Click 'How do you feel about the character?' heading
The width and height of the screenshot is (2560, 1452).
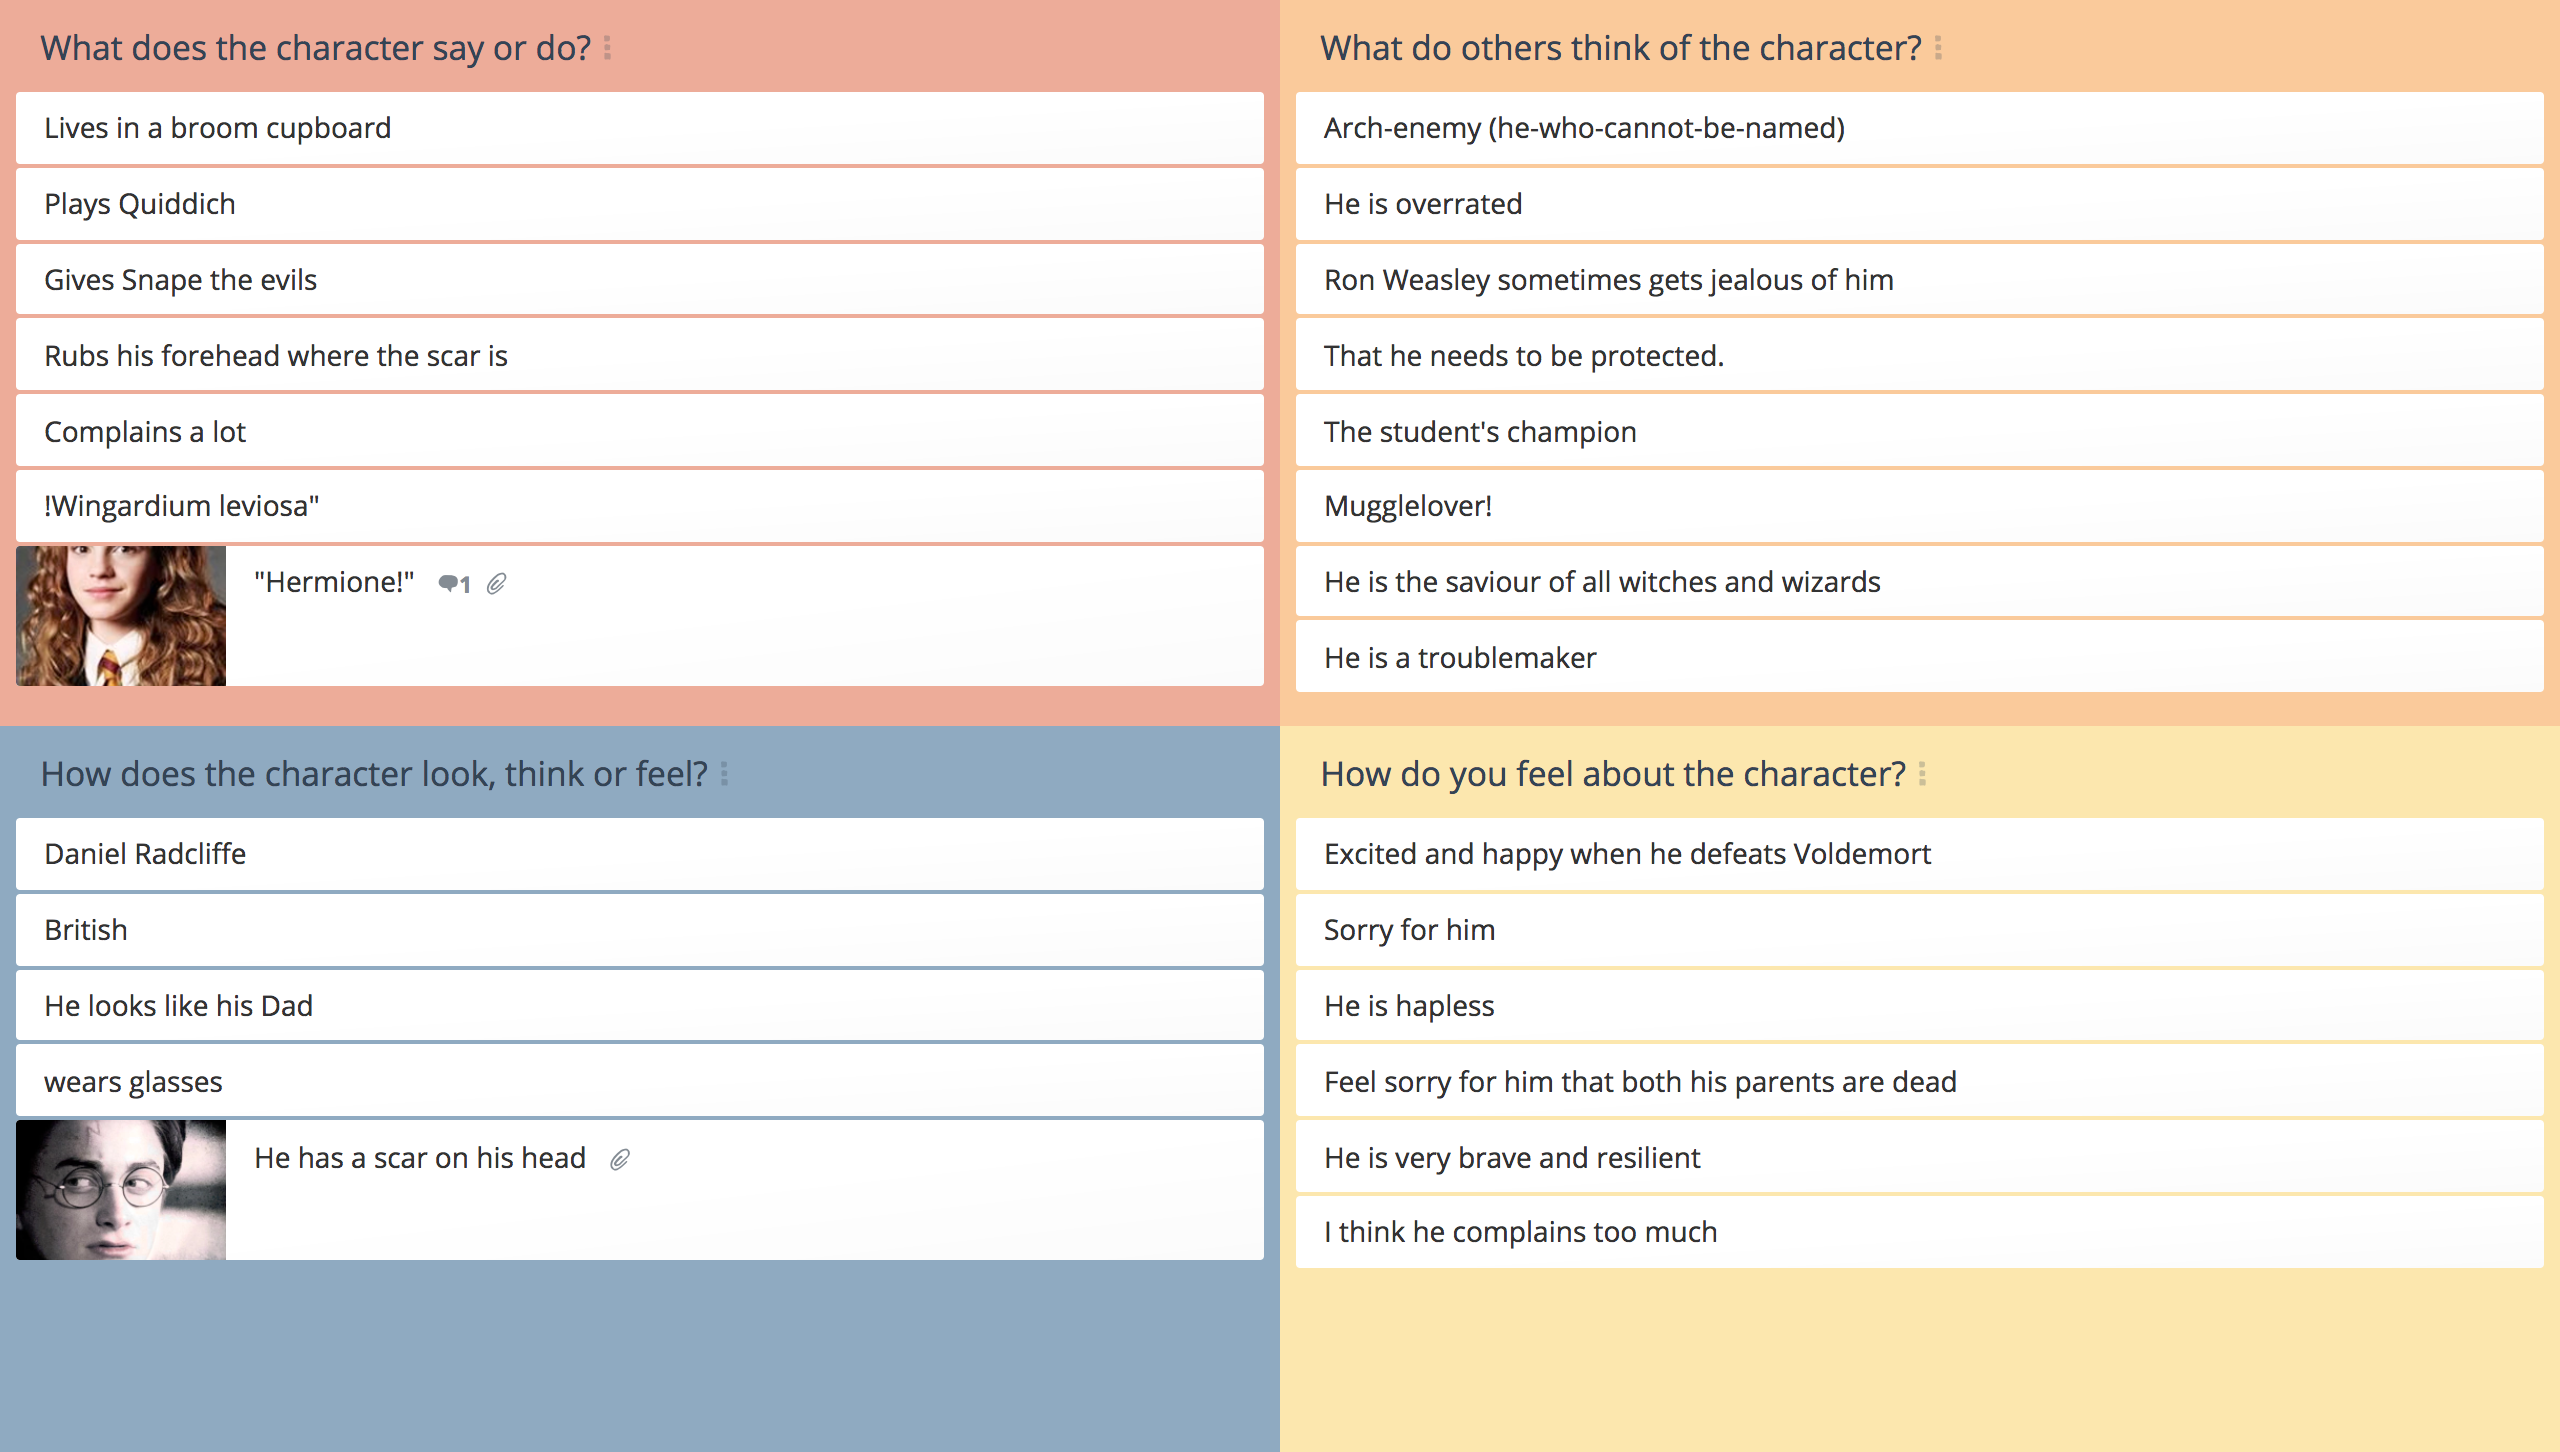click(x=1613, y=774)
